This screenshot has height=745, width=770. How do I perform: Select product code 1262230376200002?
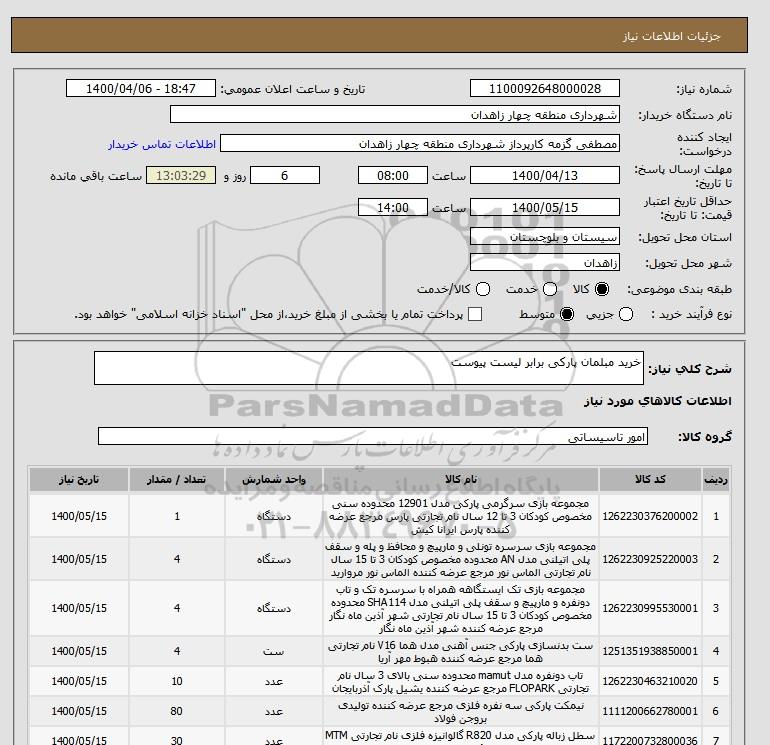click(650, 516)
